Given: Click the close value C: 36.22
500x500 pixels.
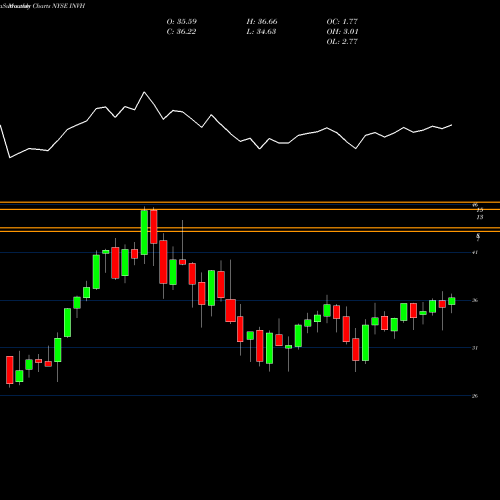Looking at the screenshot, I should pyautogui.click(x=181, y=32).
